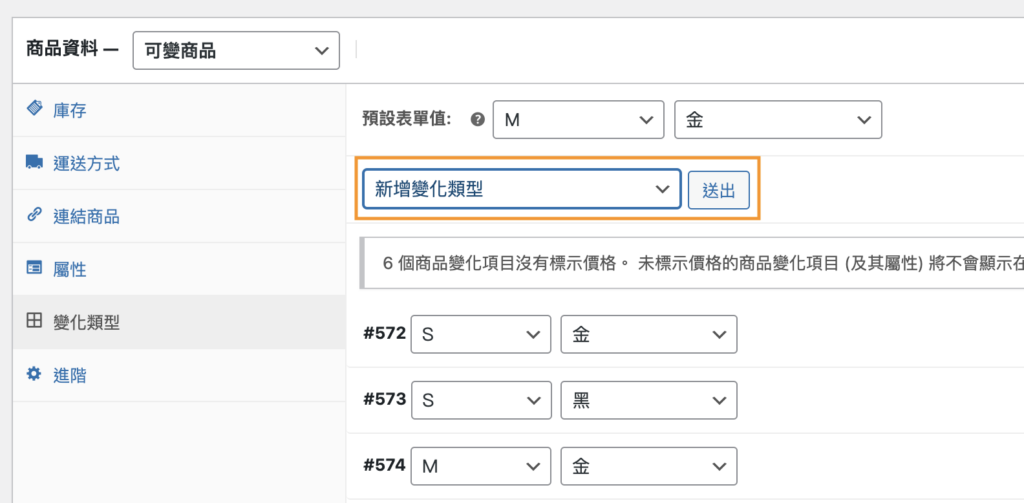Screen dimensions: 1024x503
Task: Switch to the 連結商品 tab
Action: click(x=179, y=216)
